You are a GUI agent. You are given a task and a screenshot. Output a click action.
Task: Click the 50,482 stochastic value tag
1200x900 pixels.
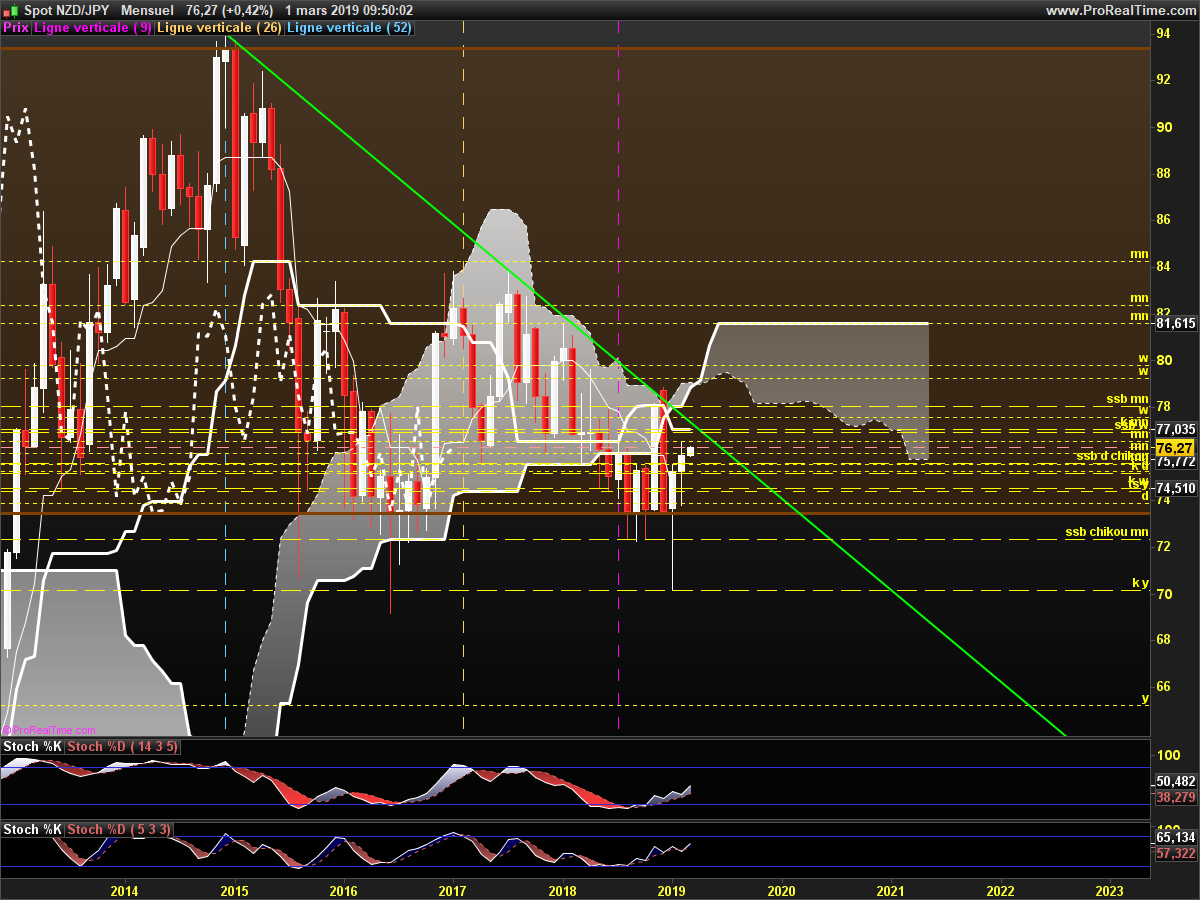(x=1176, y=781)
